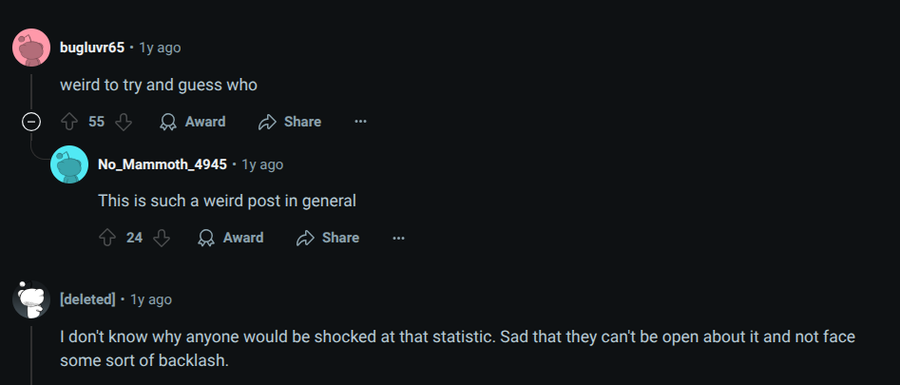Open bugluvr65's user profile link
The height and width of the screenshot is (385, 900).
pos(92,48)
